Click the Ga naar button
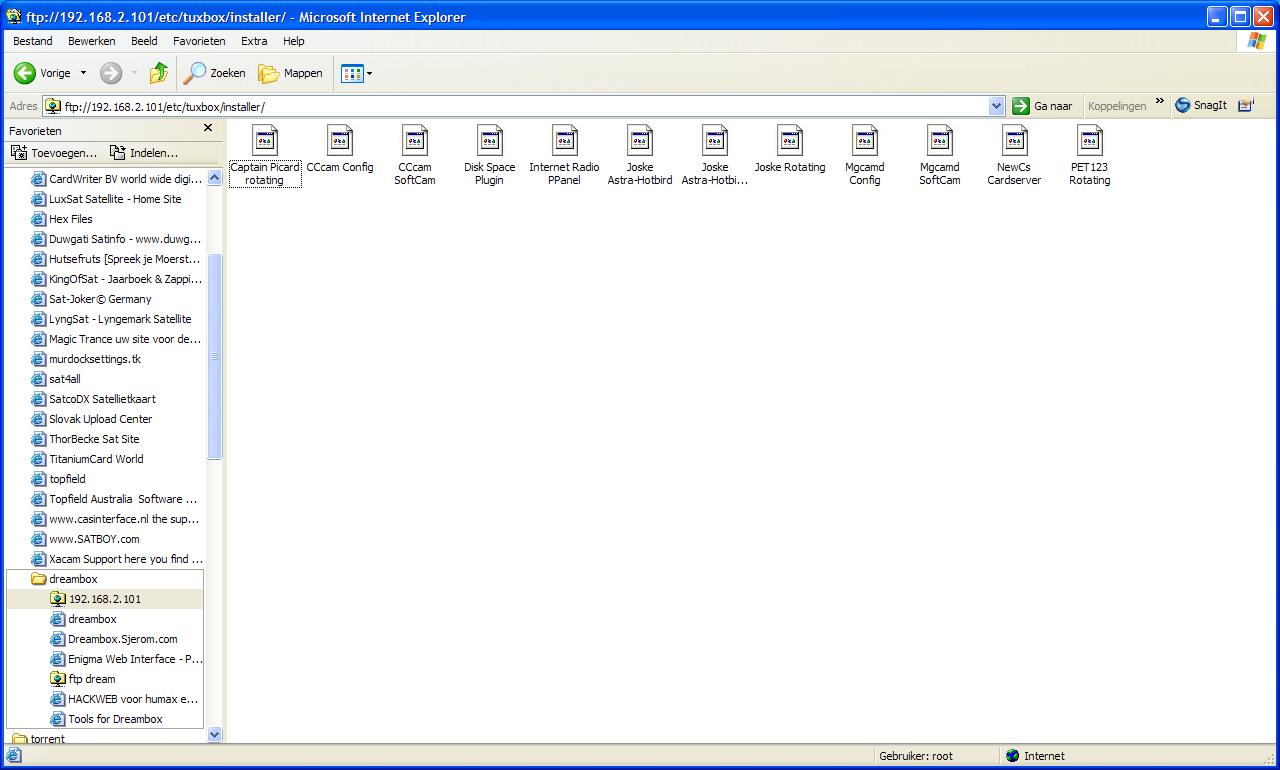The width and height of the screenshot is (1280, 770). 1042,106
